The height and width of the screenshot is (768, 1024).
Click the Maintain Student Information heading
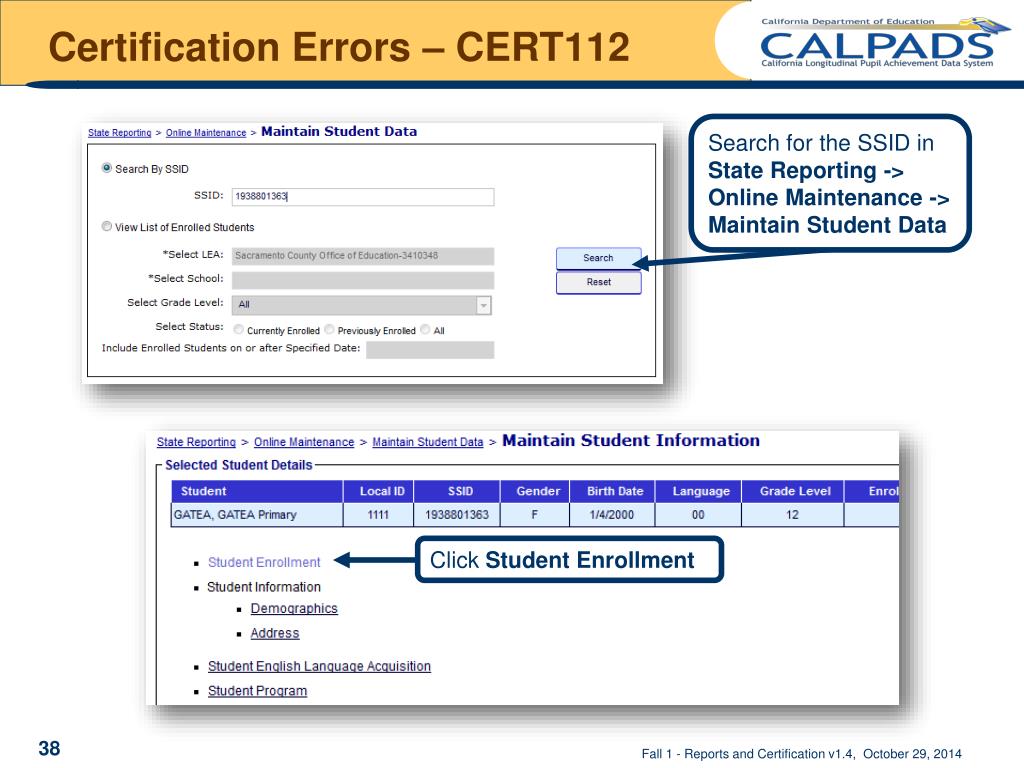(x=631, y=440)
